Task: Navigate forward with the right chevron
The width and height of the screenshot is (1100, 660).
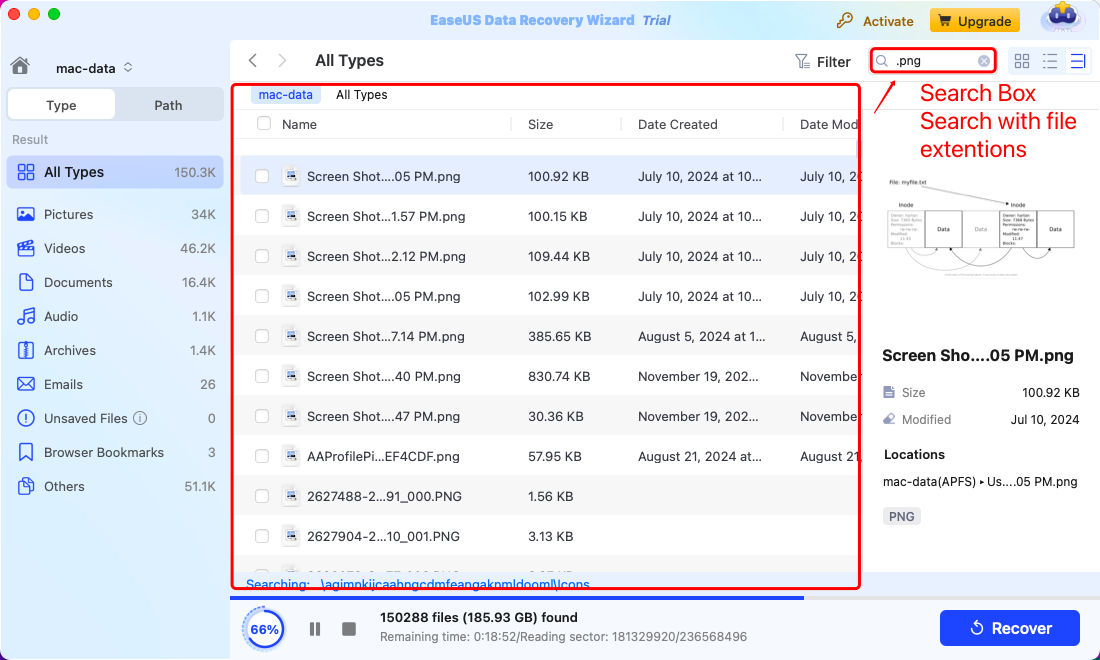Action: [x=282, y=60]
